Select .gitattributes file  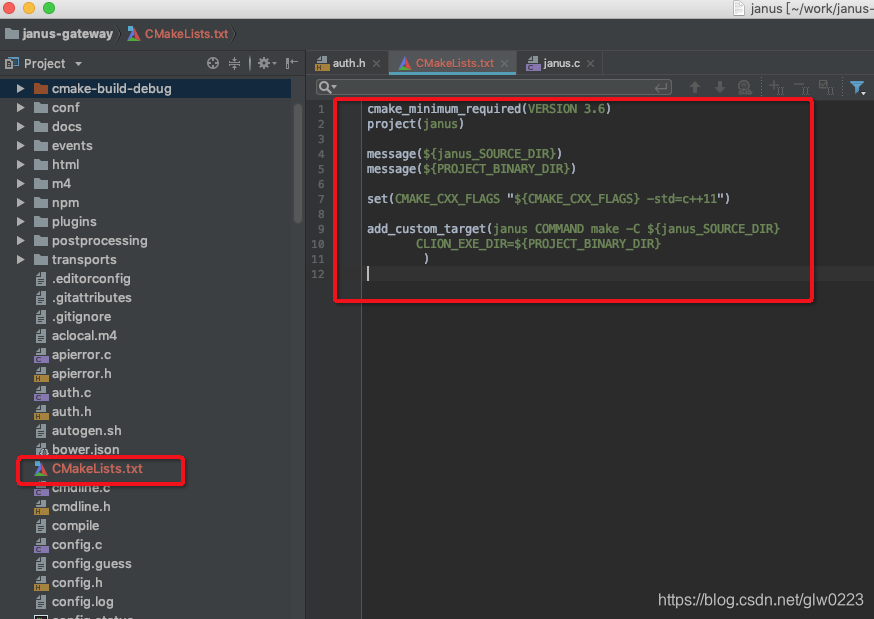[x=91, y=298]
